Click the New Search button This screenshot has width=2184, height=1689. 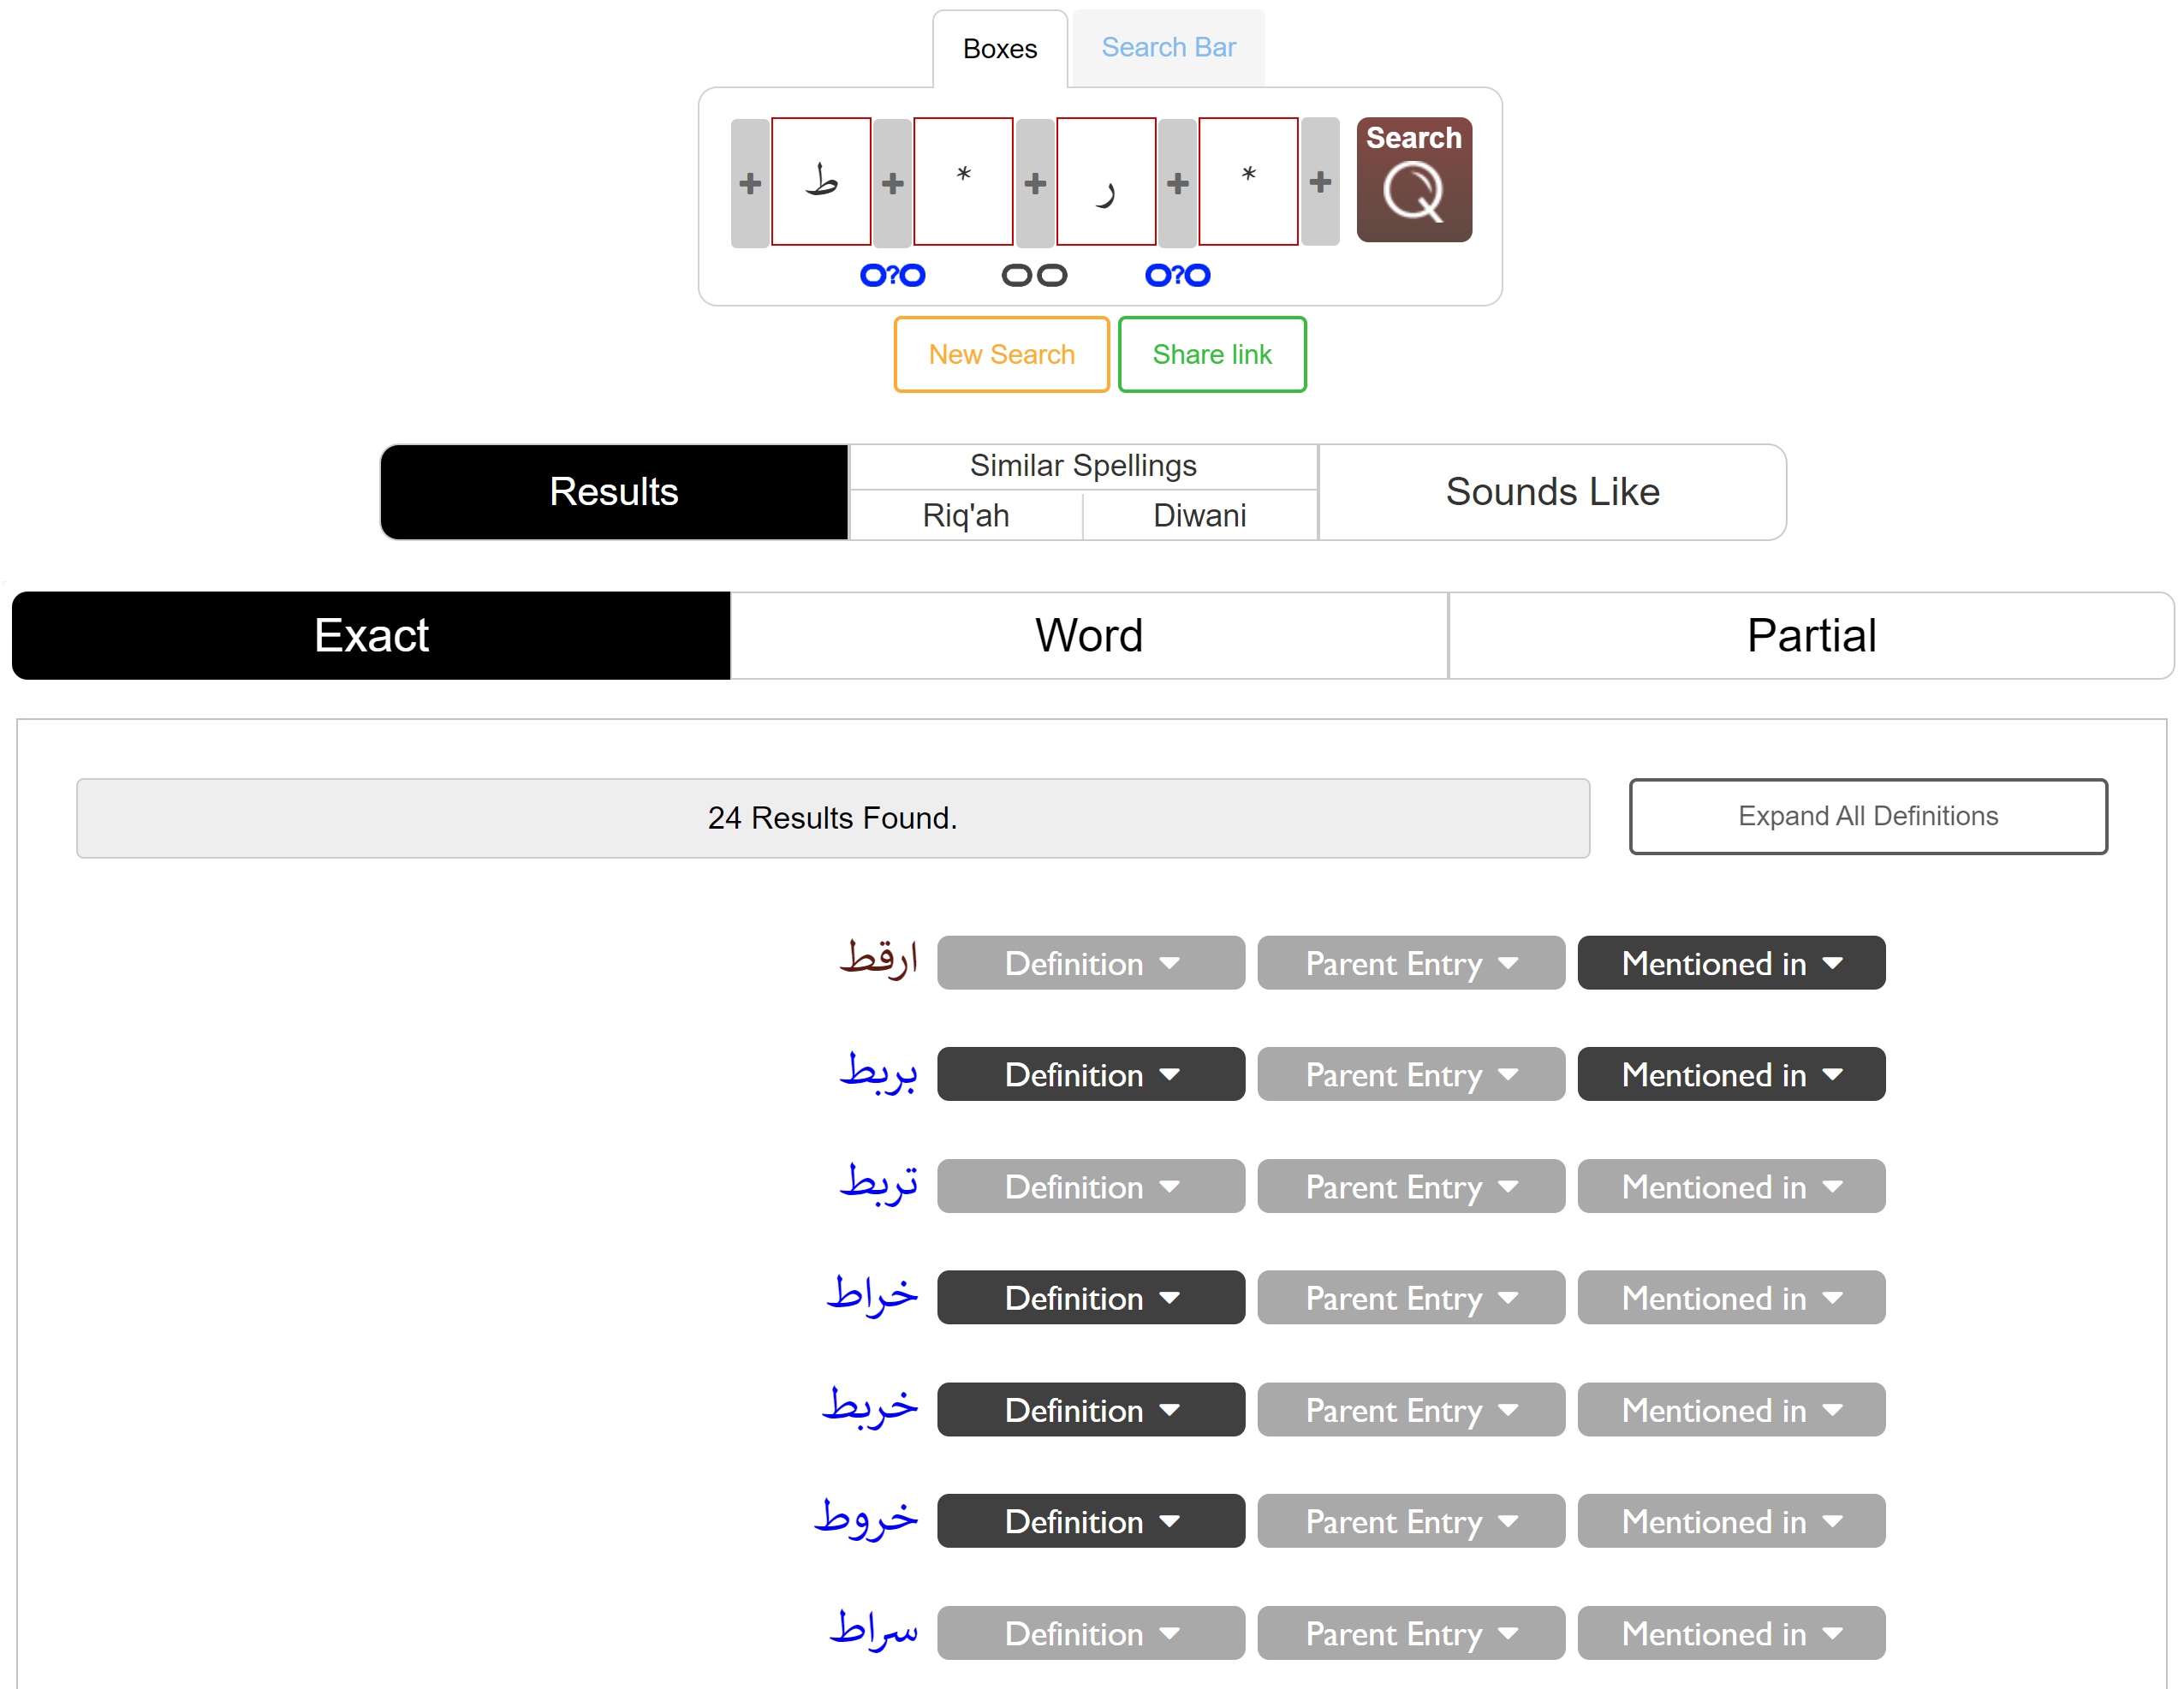1001,355
